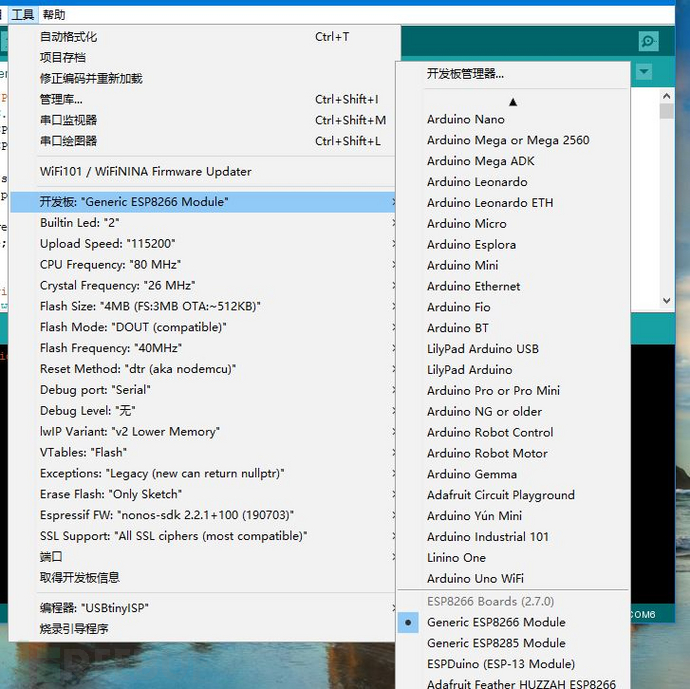Expand the 端口 port submenu
This screenshot has height=689, width=690.
coord(202,557)
